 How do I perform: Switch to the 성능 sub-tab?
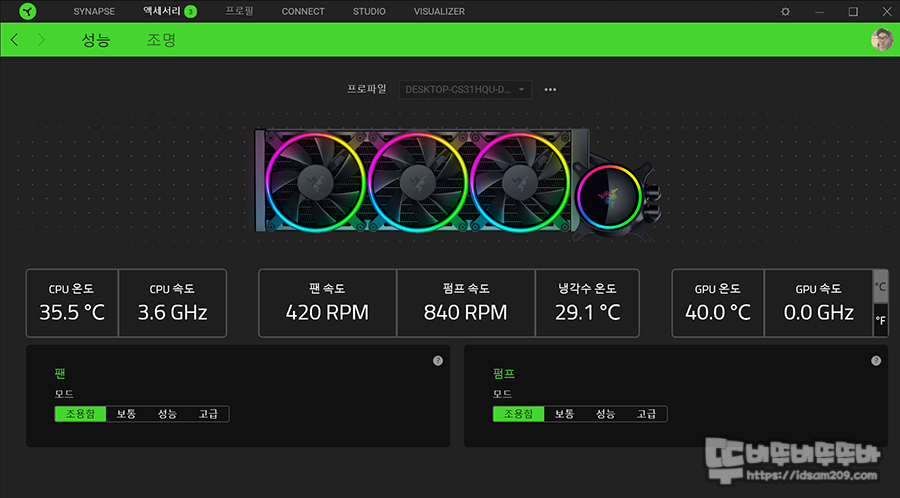[x=96, y=40]
